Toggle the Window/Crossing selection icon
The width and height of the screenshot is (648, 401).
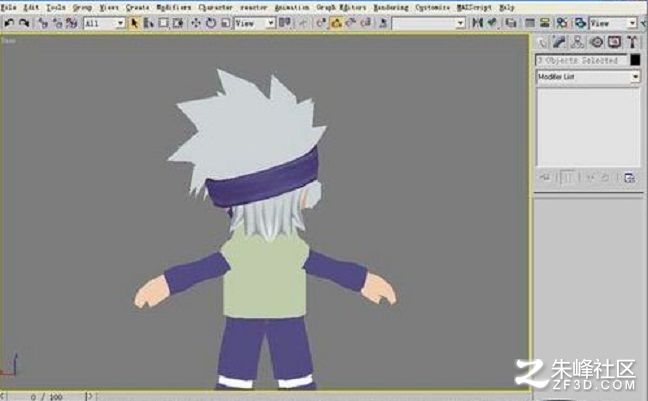click(x=178, y=23)
